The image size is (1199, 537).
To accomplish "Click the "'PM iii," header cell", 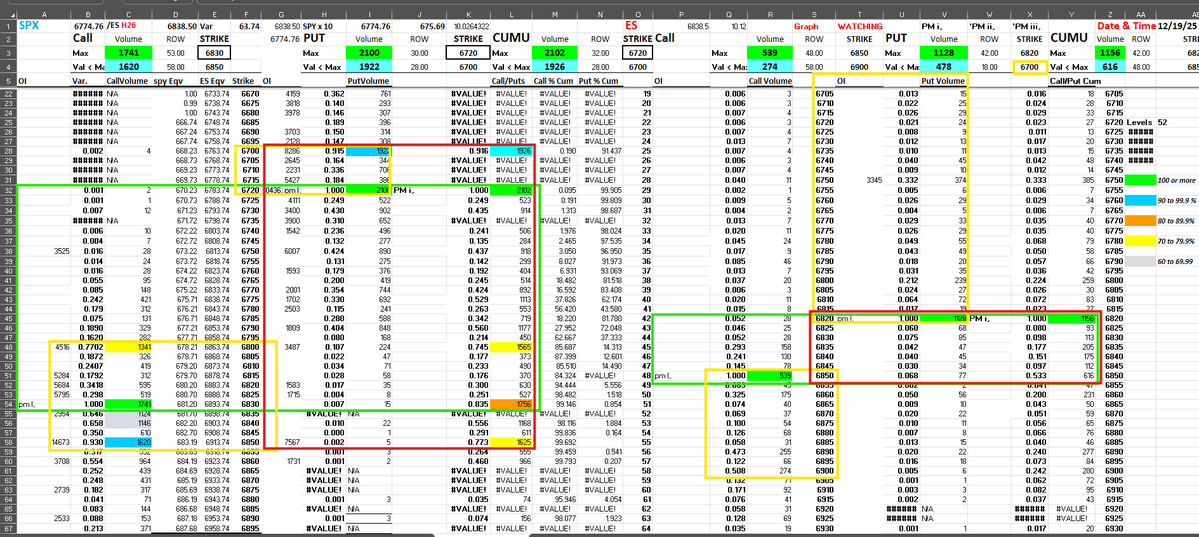I will [1029, 25].
